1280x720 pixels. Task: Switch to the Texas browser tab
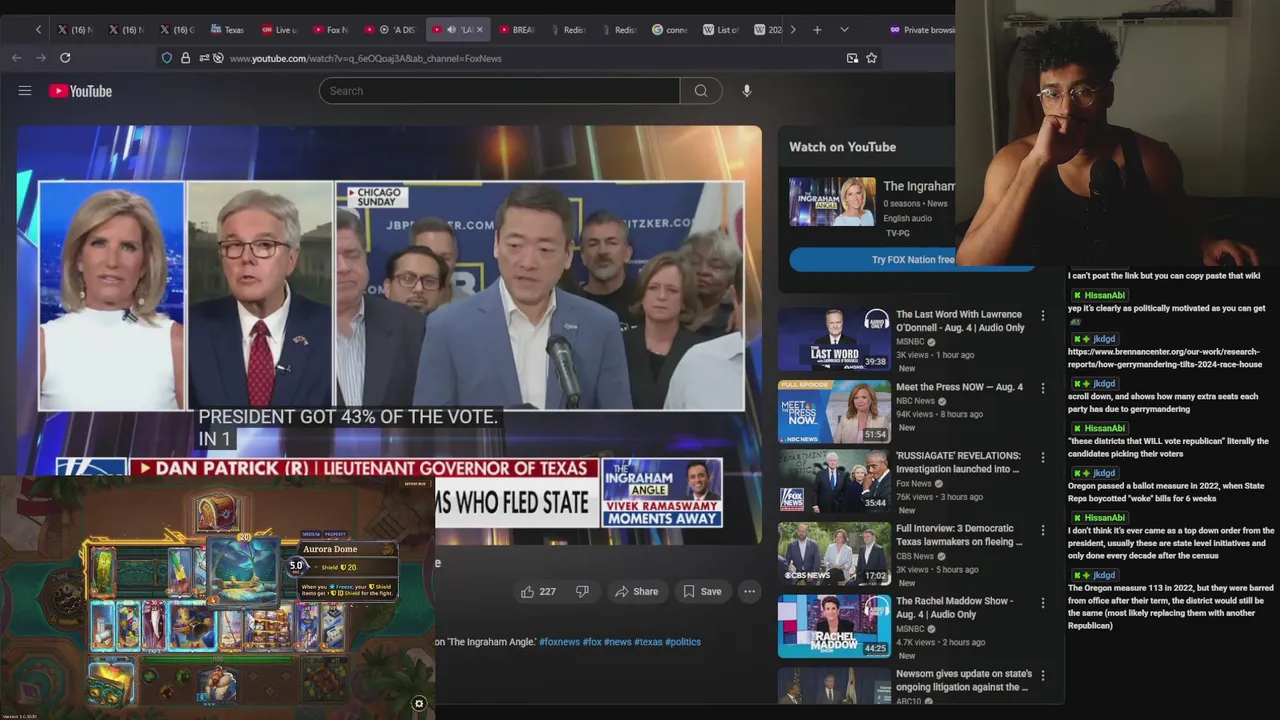click(227, 30)
